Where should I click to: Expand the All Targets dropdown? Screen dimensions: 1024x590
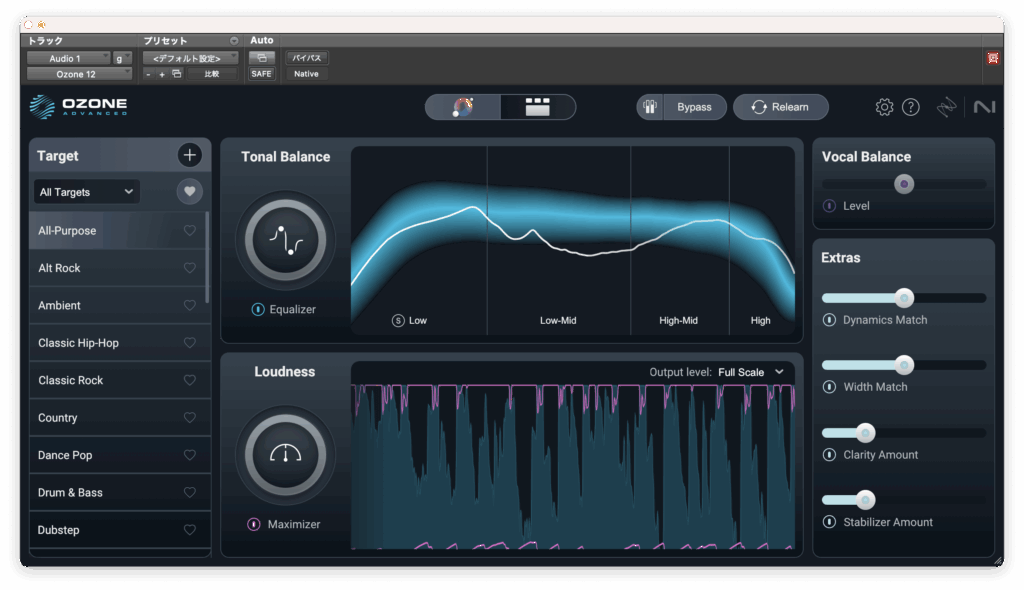point(87,192)
